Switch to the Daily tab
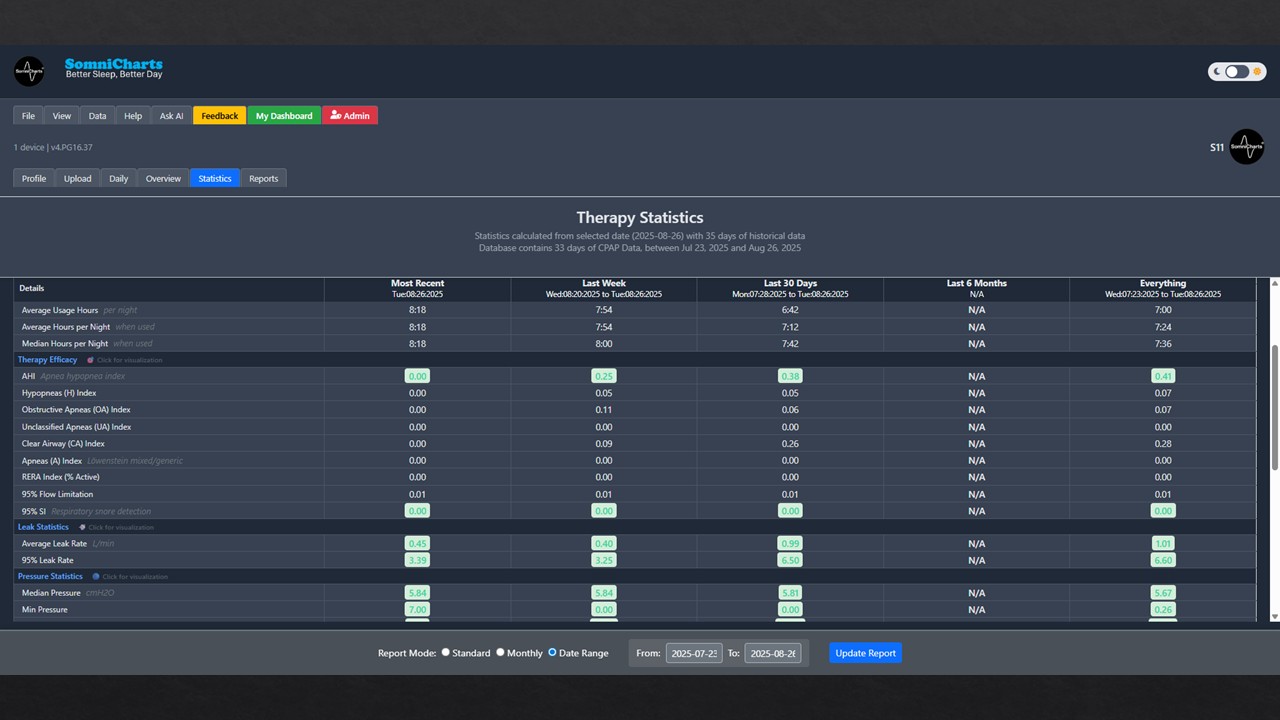Viewport: 1280px width, 720px height. tap(118, 178)
